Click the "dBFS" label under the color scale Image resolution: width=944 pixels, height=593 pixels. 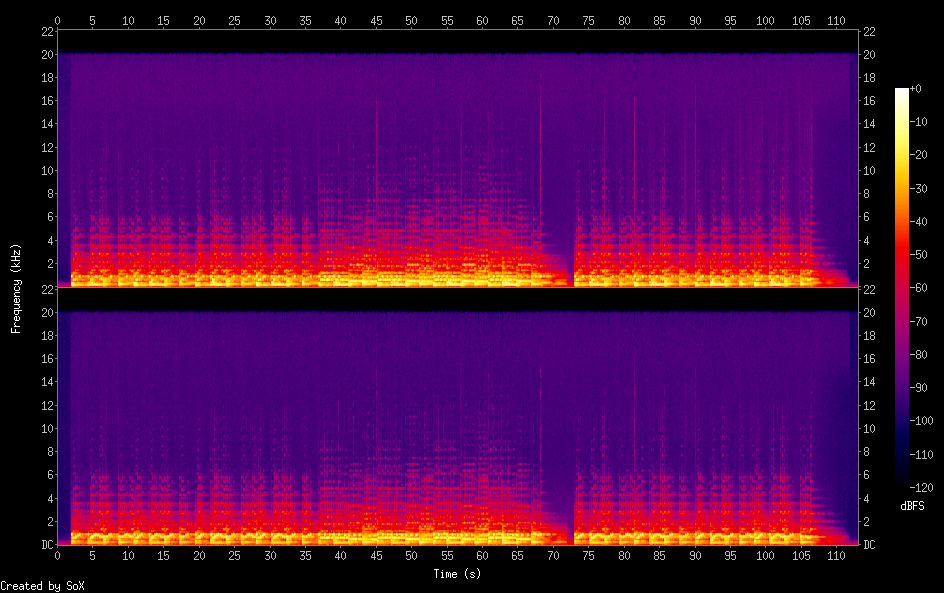click(912, 506)
